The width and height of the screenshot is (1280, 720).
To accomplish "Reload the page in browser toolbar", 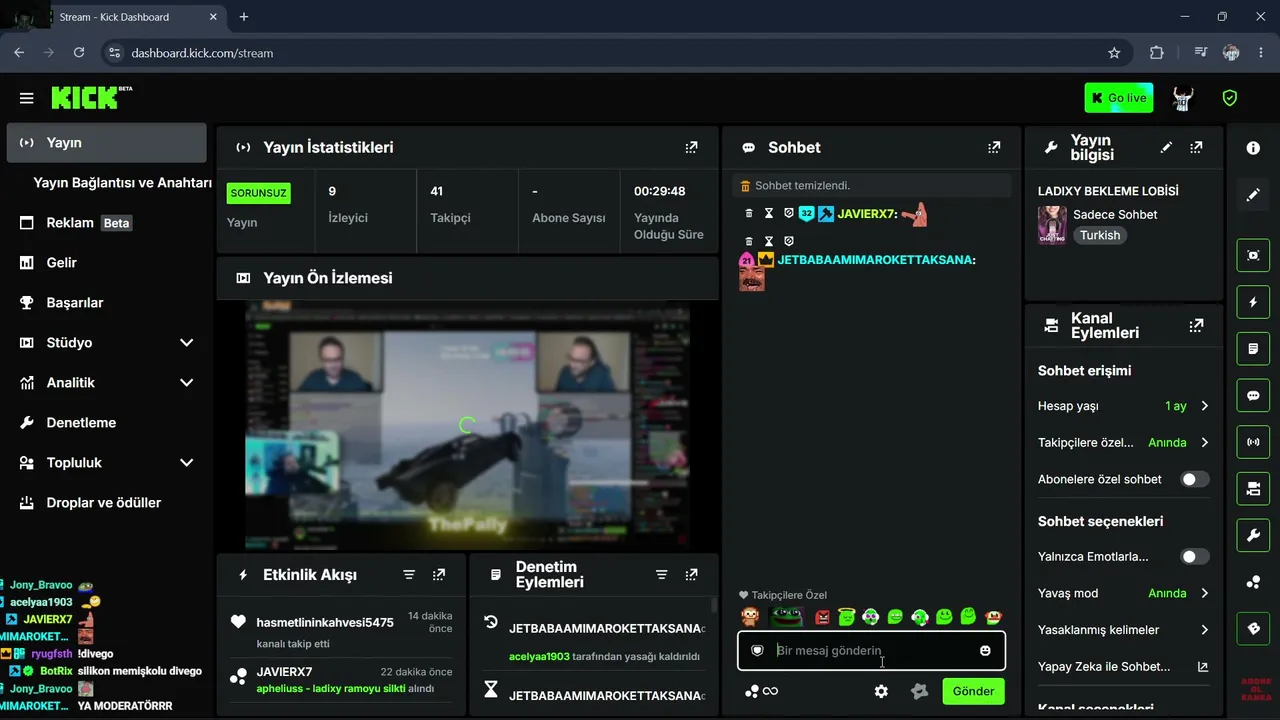I will [79, 53].
